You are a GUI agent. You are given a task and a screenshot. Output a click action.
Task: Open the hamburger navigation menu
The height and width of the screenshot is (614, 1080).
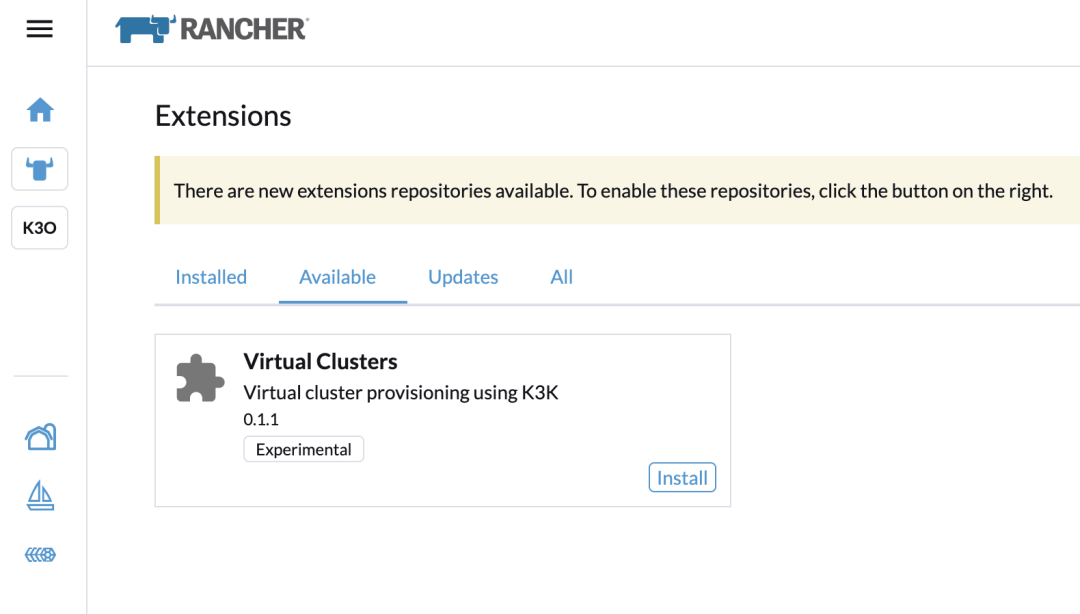39,29
